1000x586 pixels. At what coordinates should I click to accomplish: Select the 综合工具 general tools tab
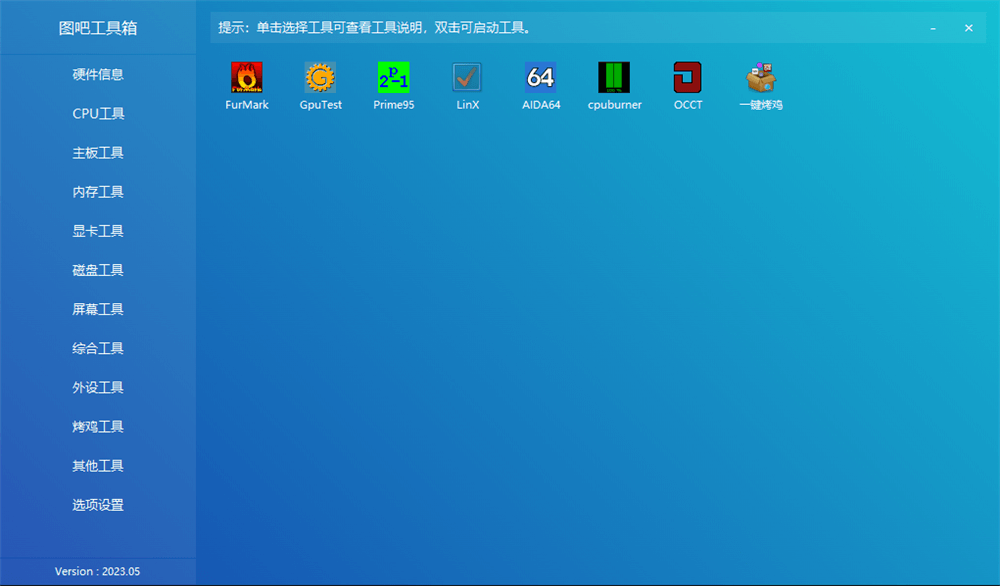pos(97,348)
